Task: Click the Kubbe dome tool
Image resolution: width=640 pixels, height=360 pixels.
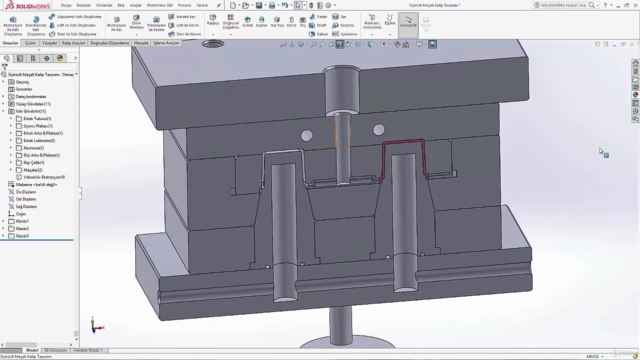Action: pyautogui.click(x=261, y=22)
